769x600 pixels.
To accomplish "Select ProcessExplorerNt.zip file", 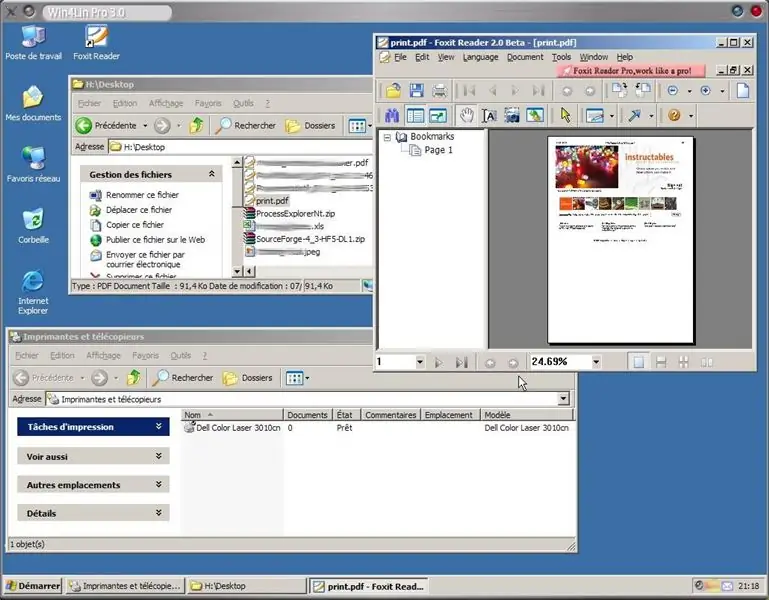I will click(x=295, y=213).
